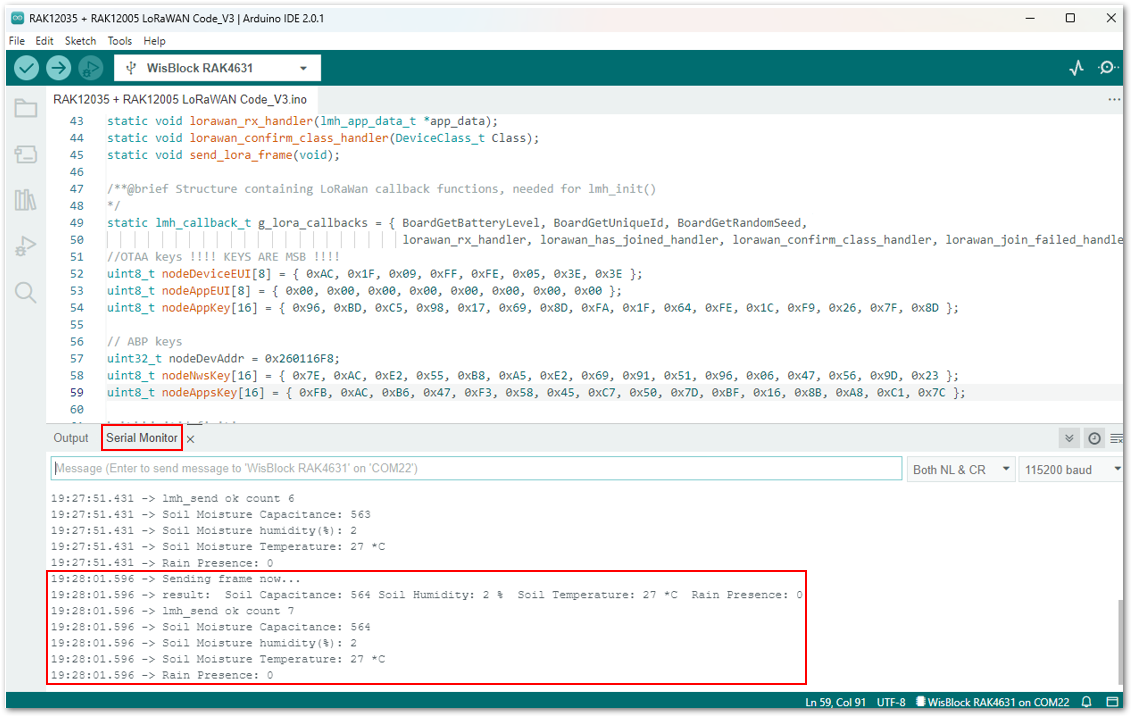Open the editor tab more options menu
1132x717 pixels.
pyautogui.click(x=1114, y=100)
